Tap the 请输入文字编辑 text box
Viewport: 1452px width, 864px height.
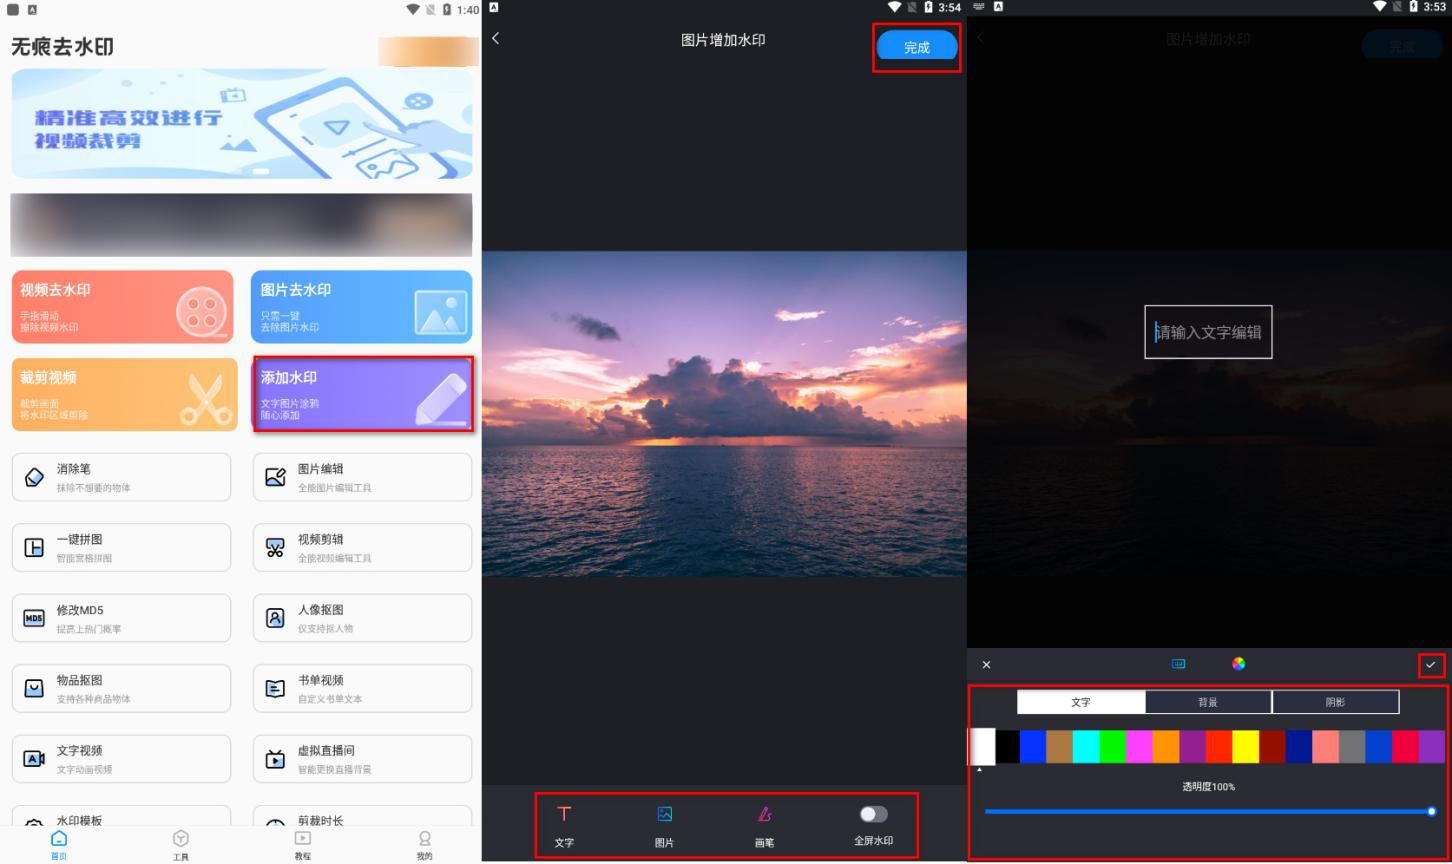point(1208,332)
